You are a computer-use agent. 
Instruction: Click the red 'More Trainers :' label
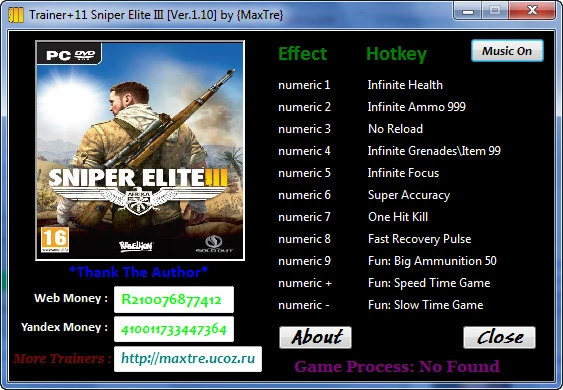(62, 358)
